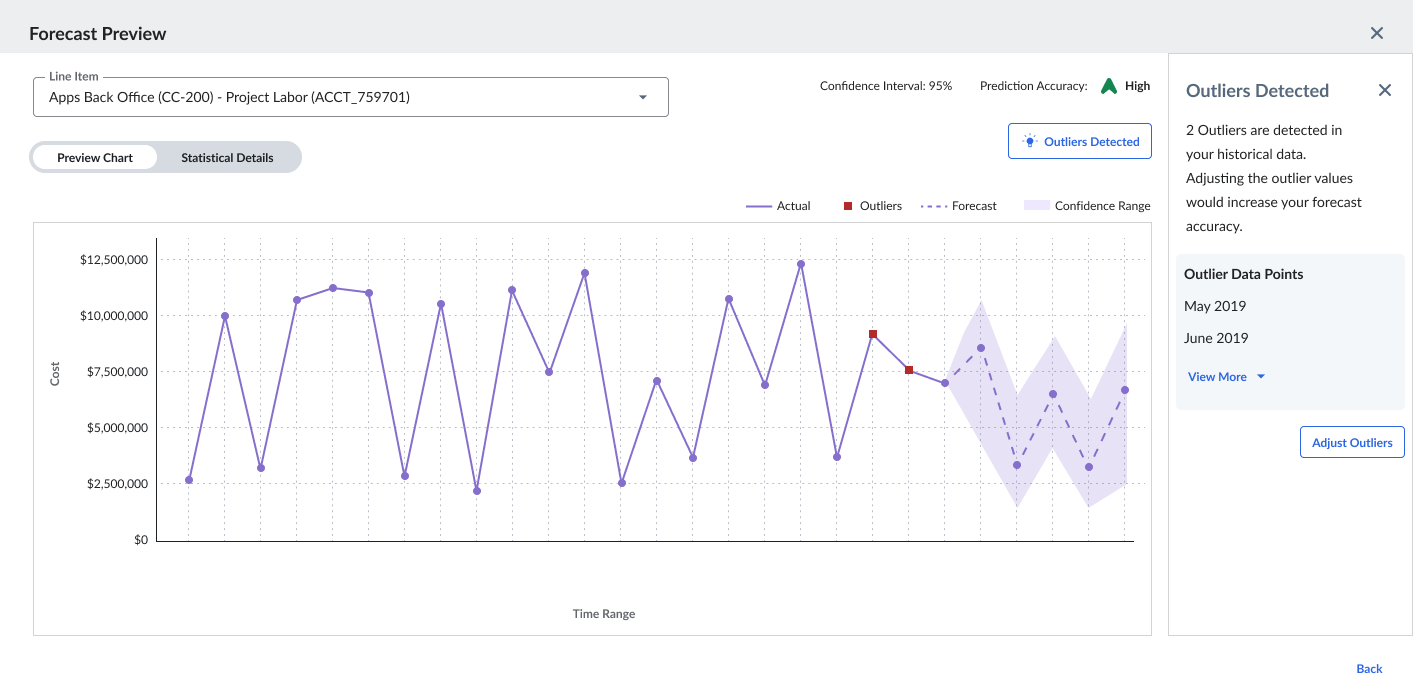Click the Line Item field showing Apps Back Office
Viewport: 1413px width, 700px height.
(x=330, y=98)
